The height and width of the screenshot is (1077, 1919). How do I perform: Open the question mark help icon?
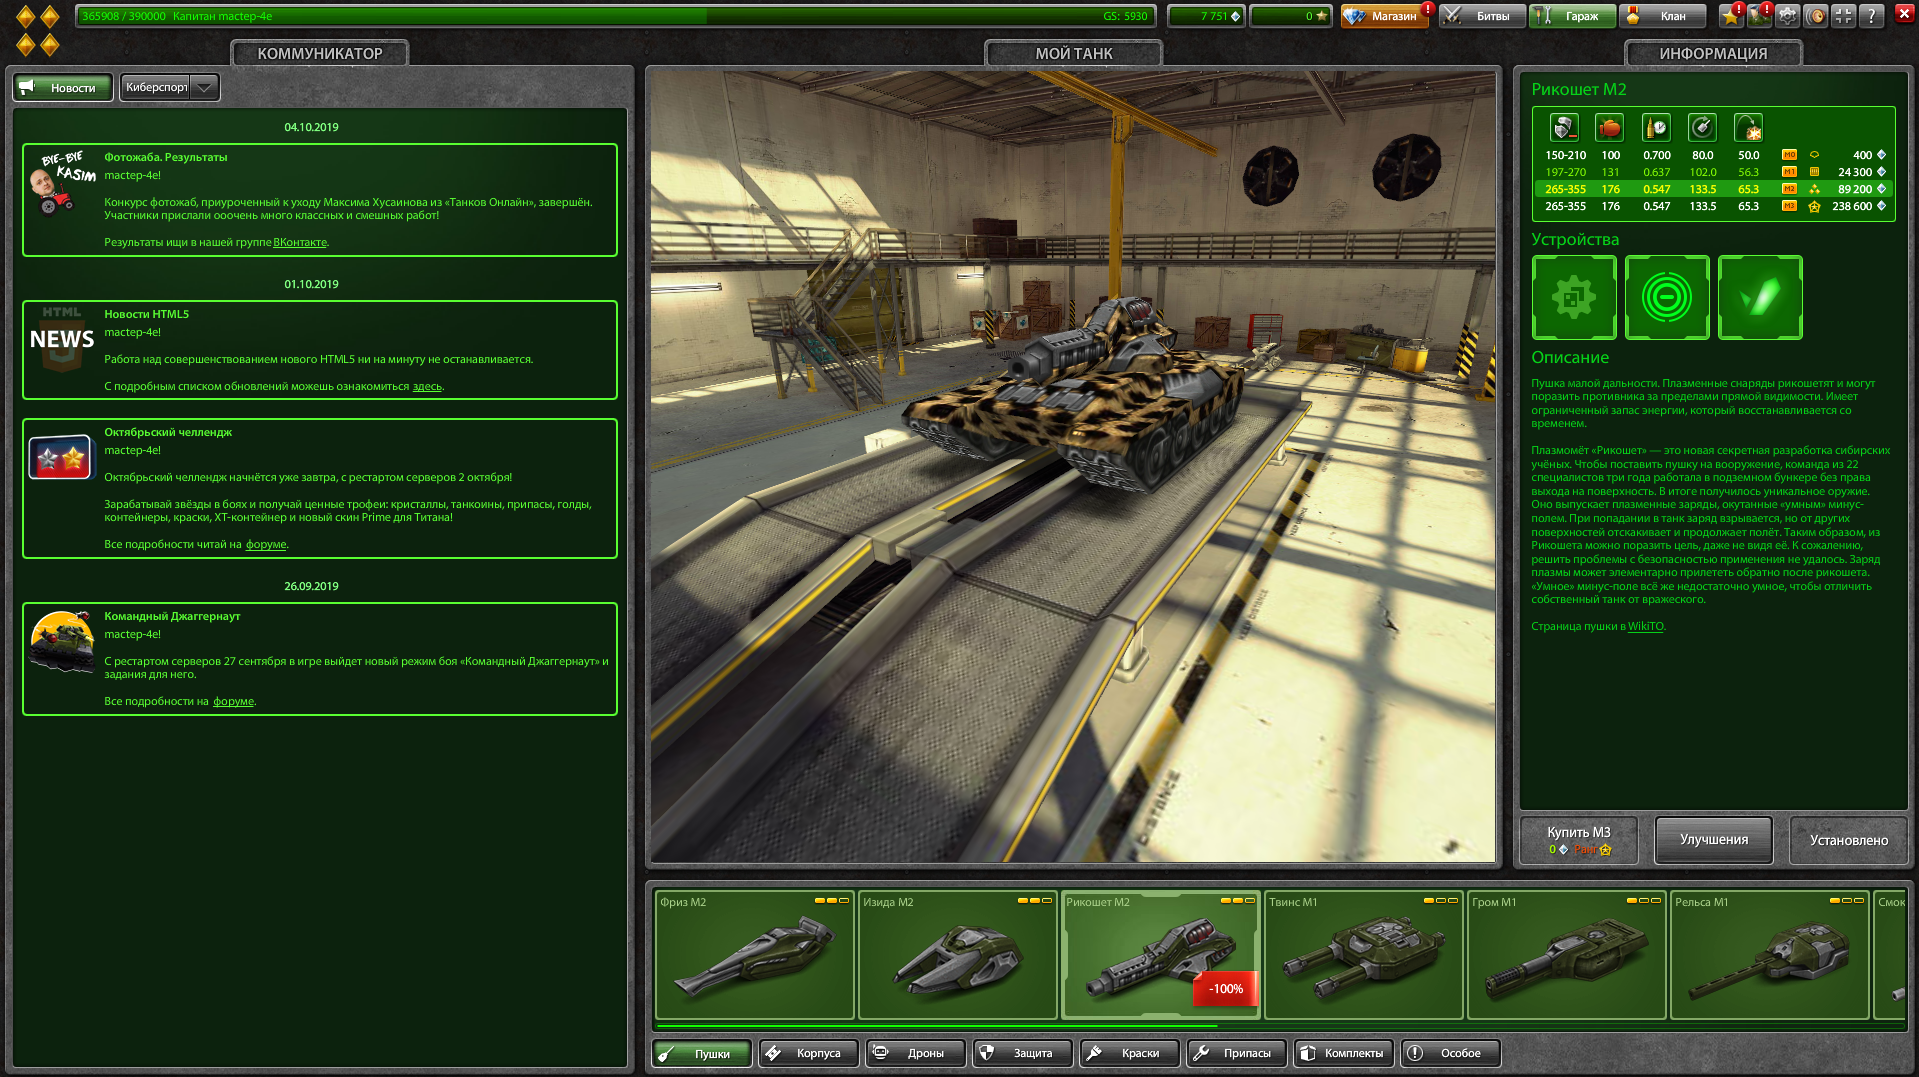(x=1872, y=16)
